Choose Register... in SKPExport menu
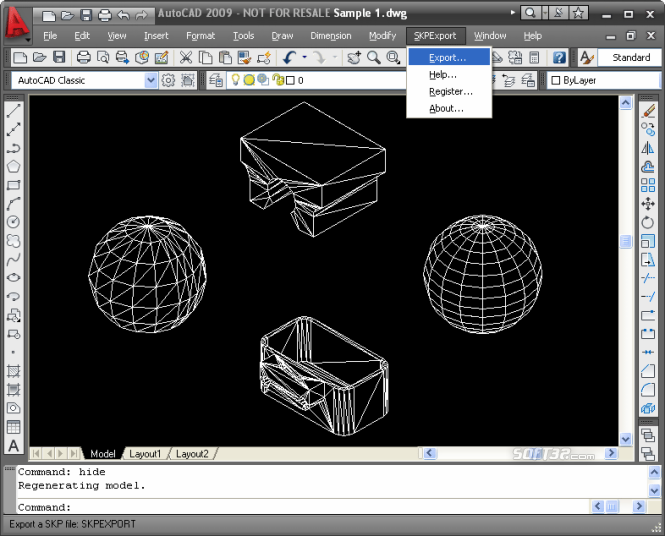Image resolution: width=665 pixels, height=536 pixels. pos(449,92)
